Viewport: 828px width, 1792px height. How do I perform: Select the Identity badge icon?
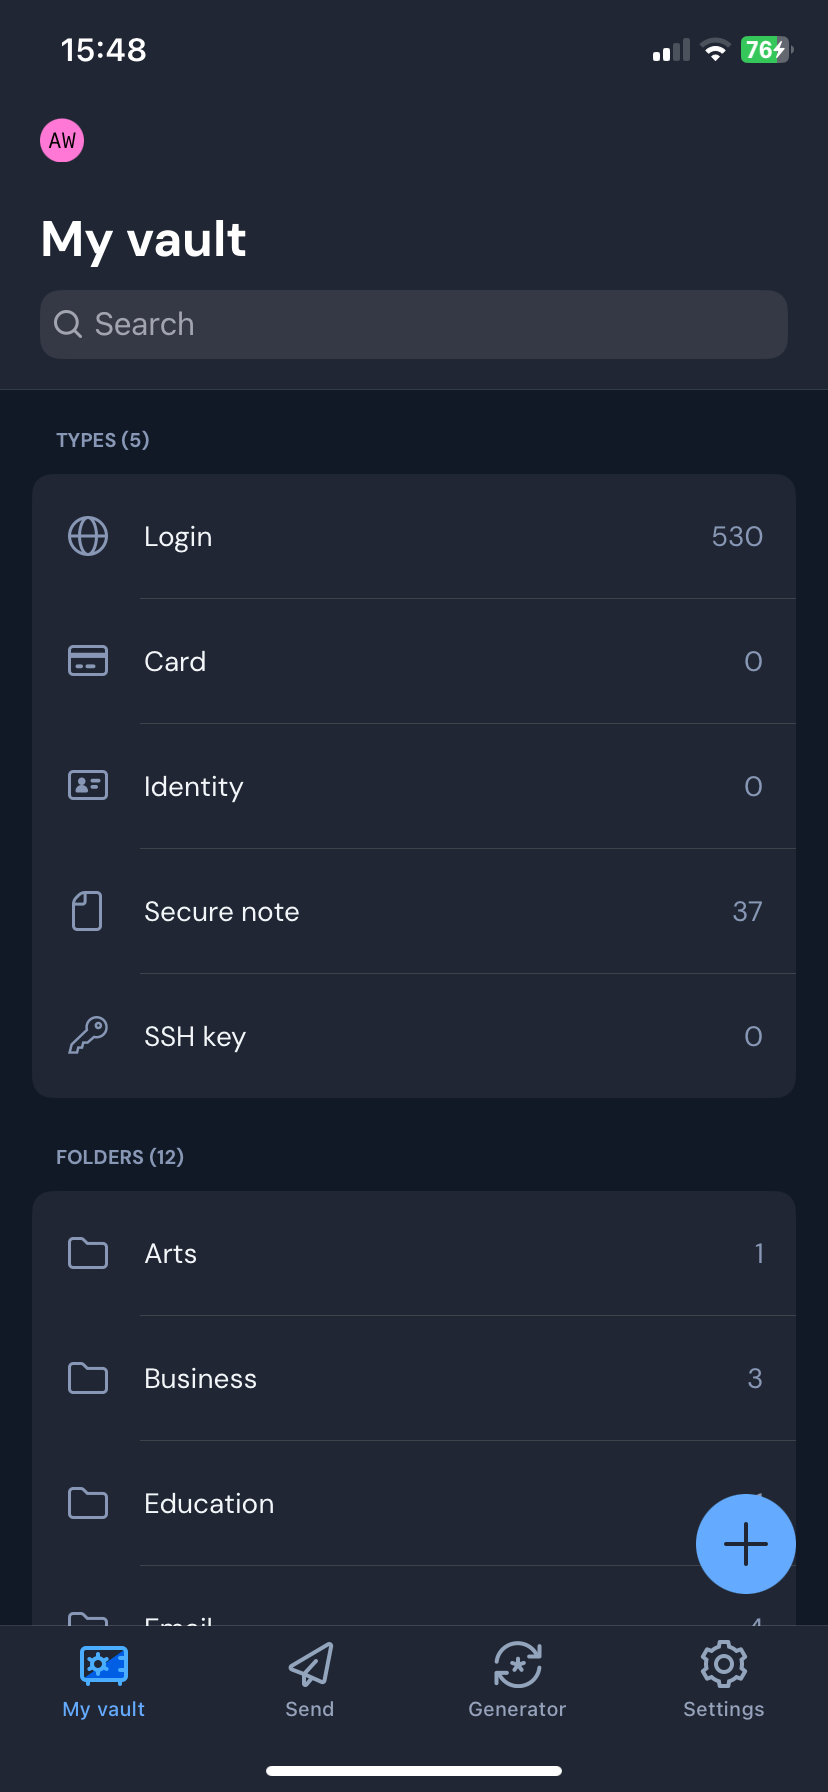(x=88, y=786)
